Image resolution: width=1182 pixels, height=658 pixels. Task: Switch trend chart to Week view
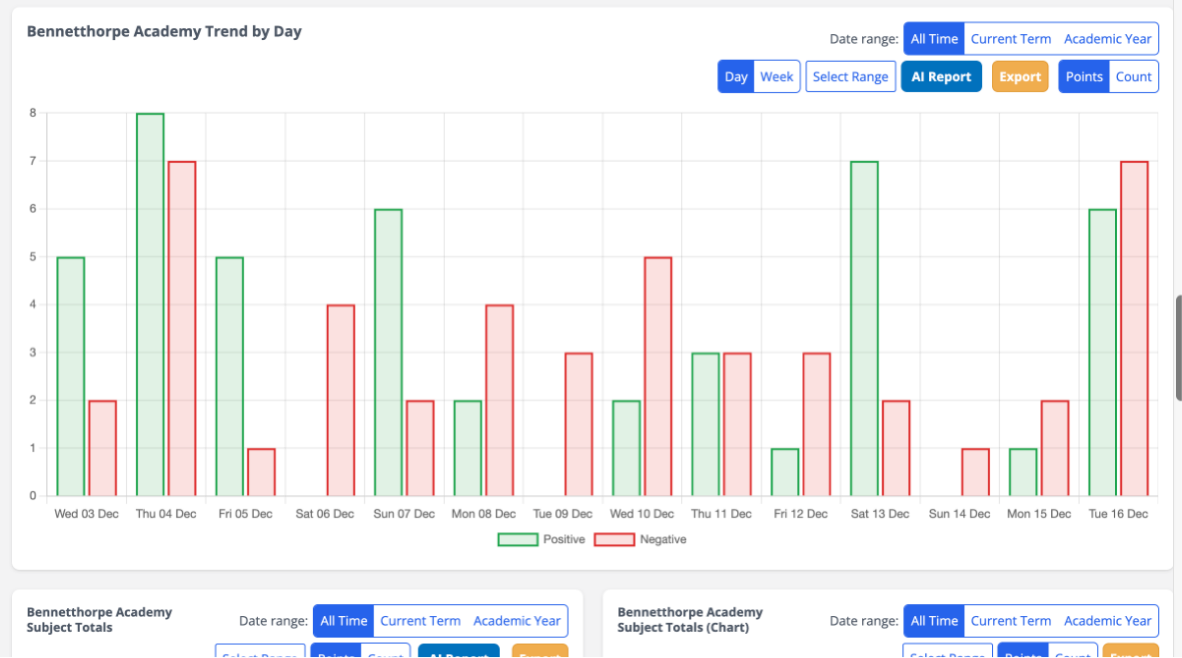click(x=776, y=77)
